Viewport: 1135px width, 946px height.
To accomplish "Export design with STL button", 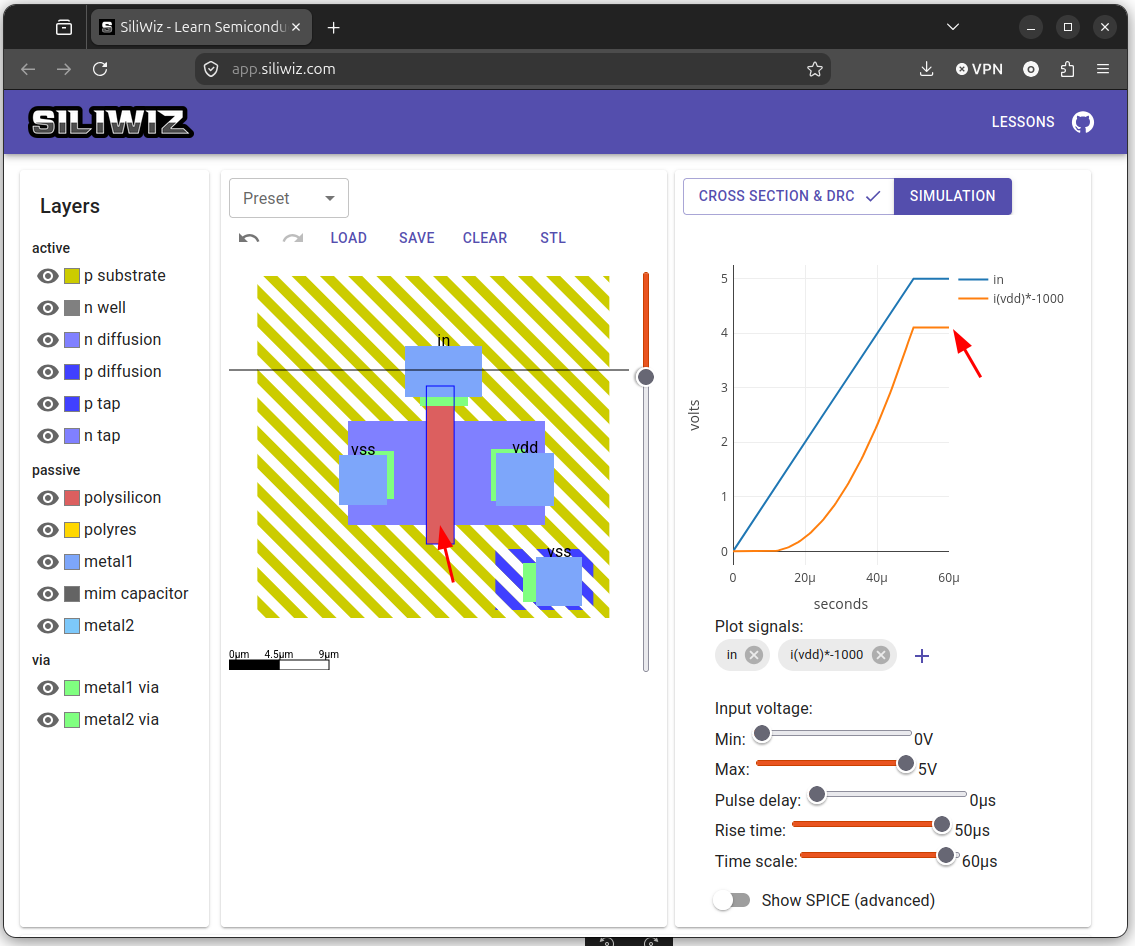I will coord(553,238).
